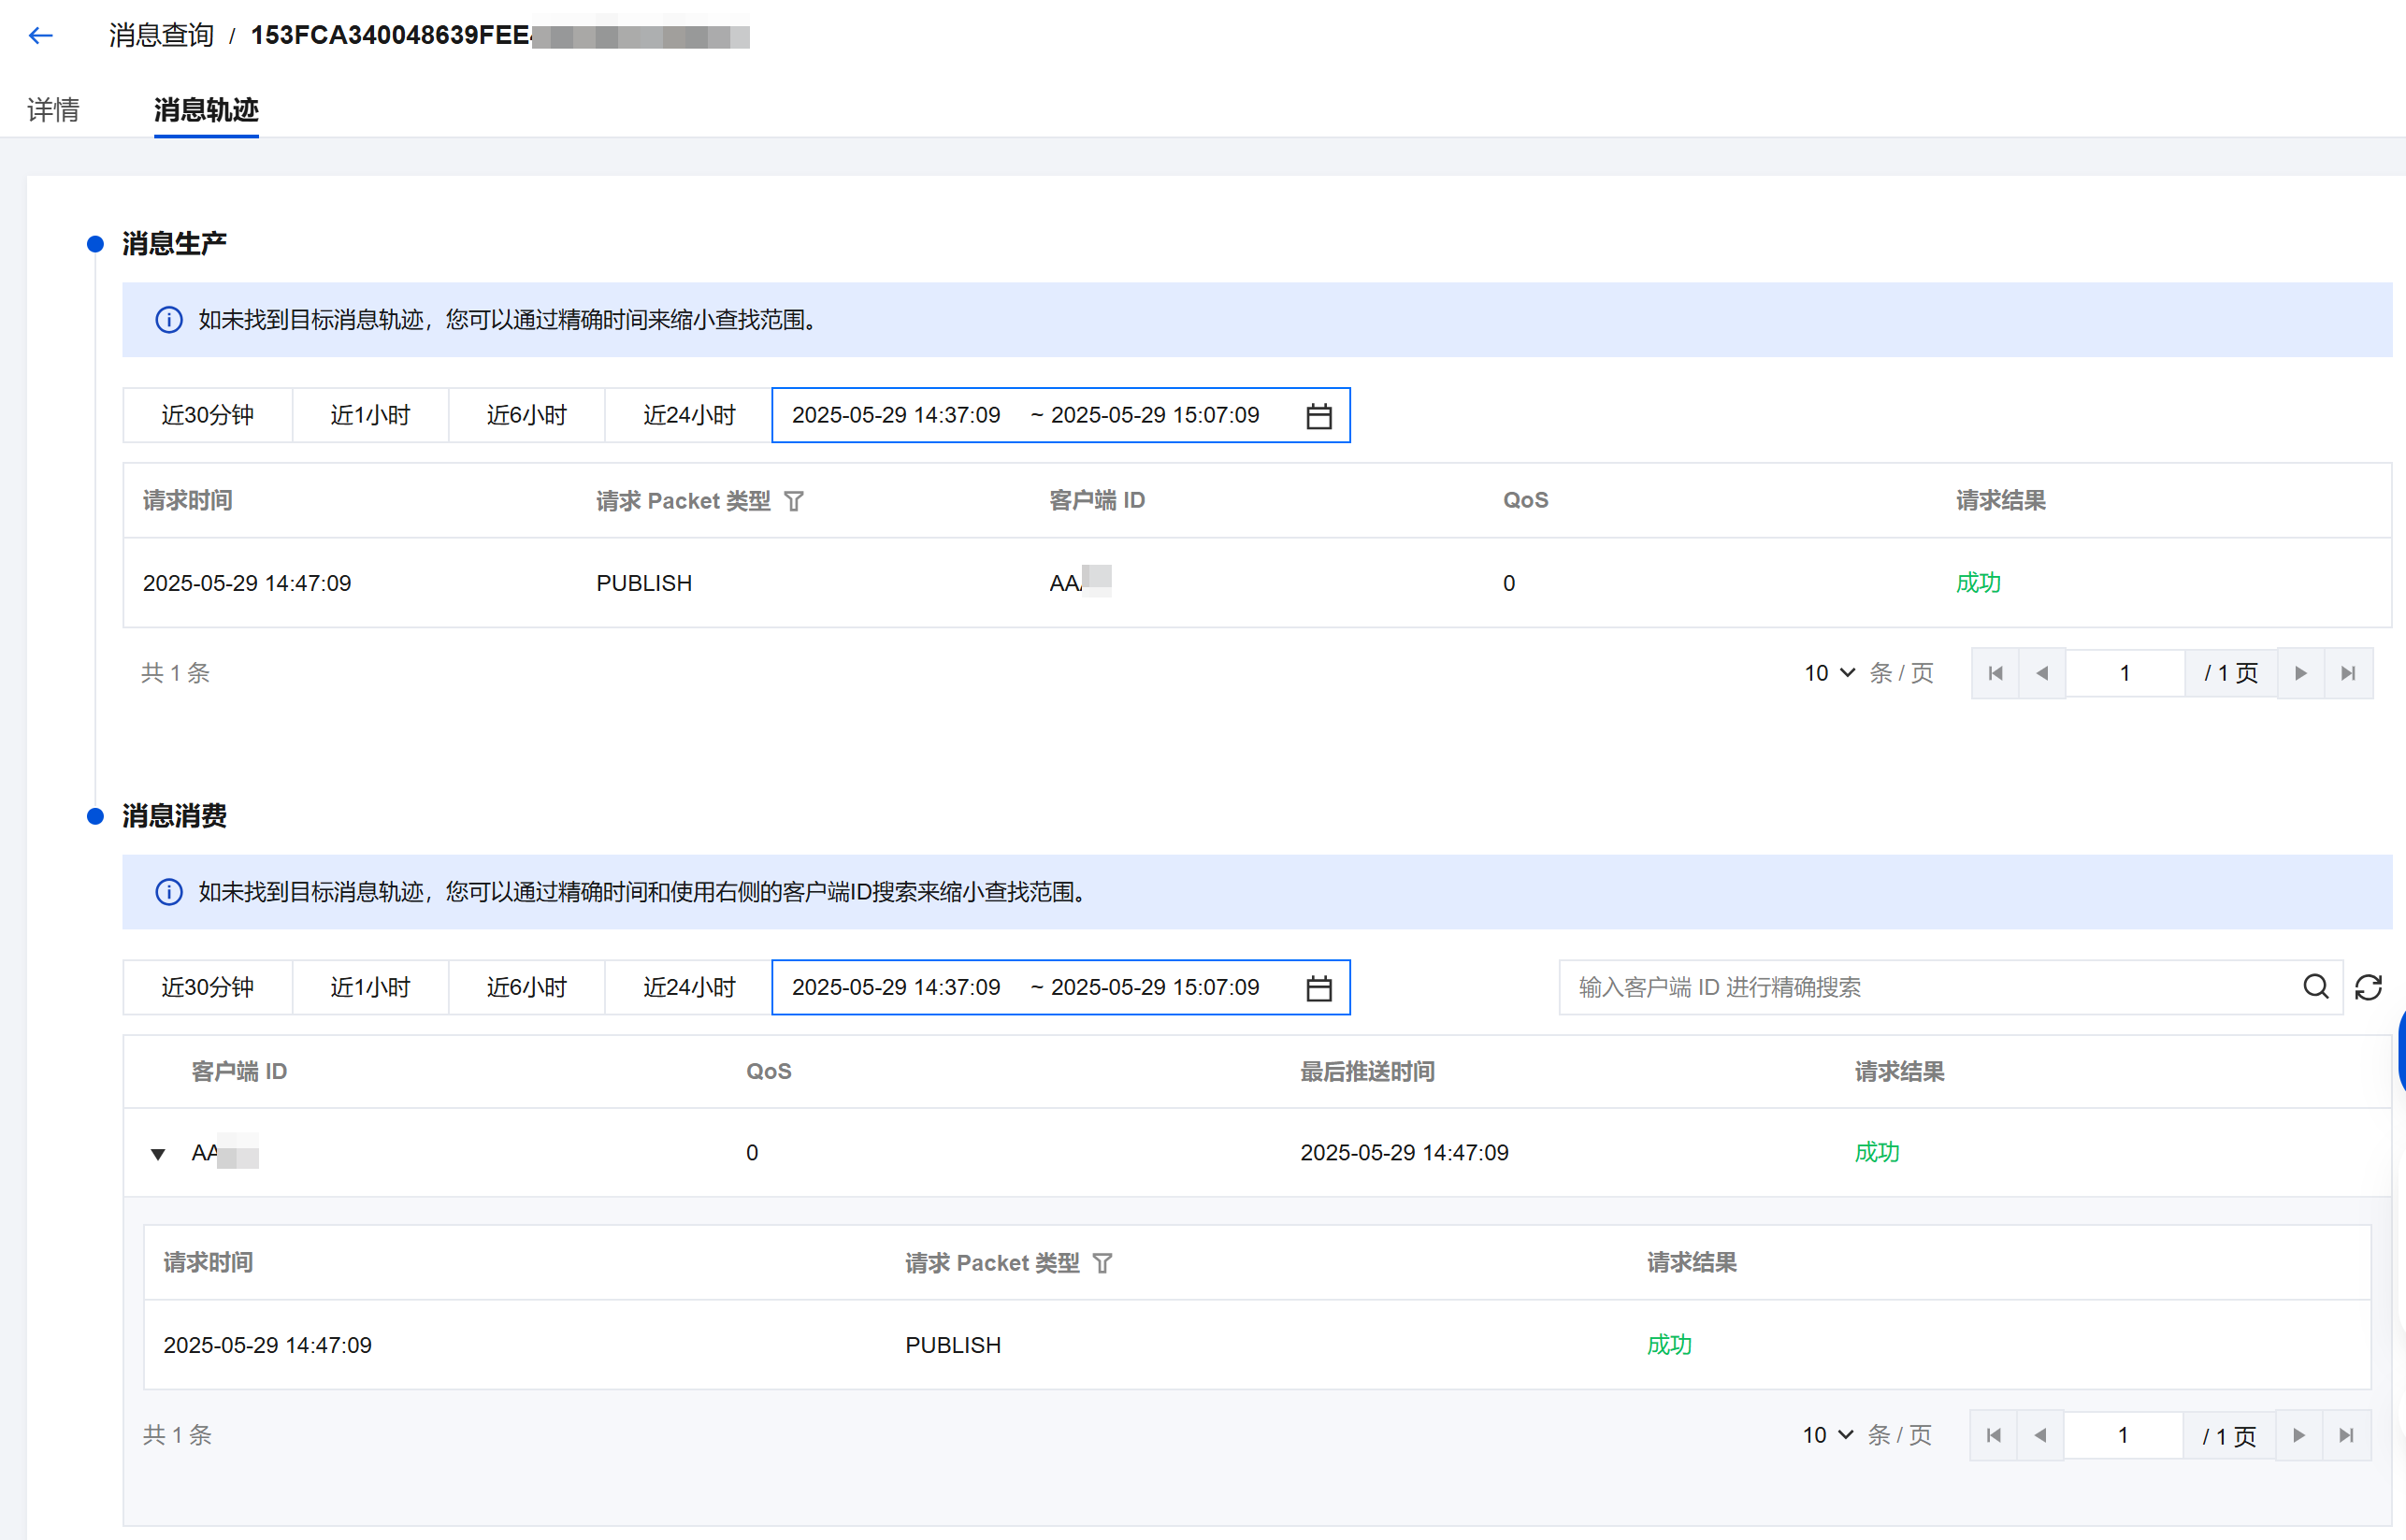The height and width of the screenshot is (1540, 2406).
Task: Select 近6小时 in consumption time filter
Action: (x=526, y=987)
